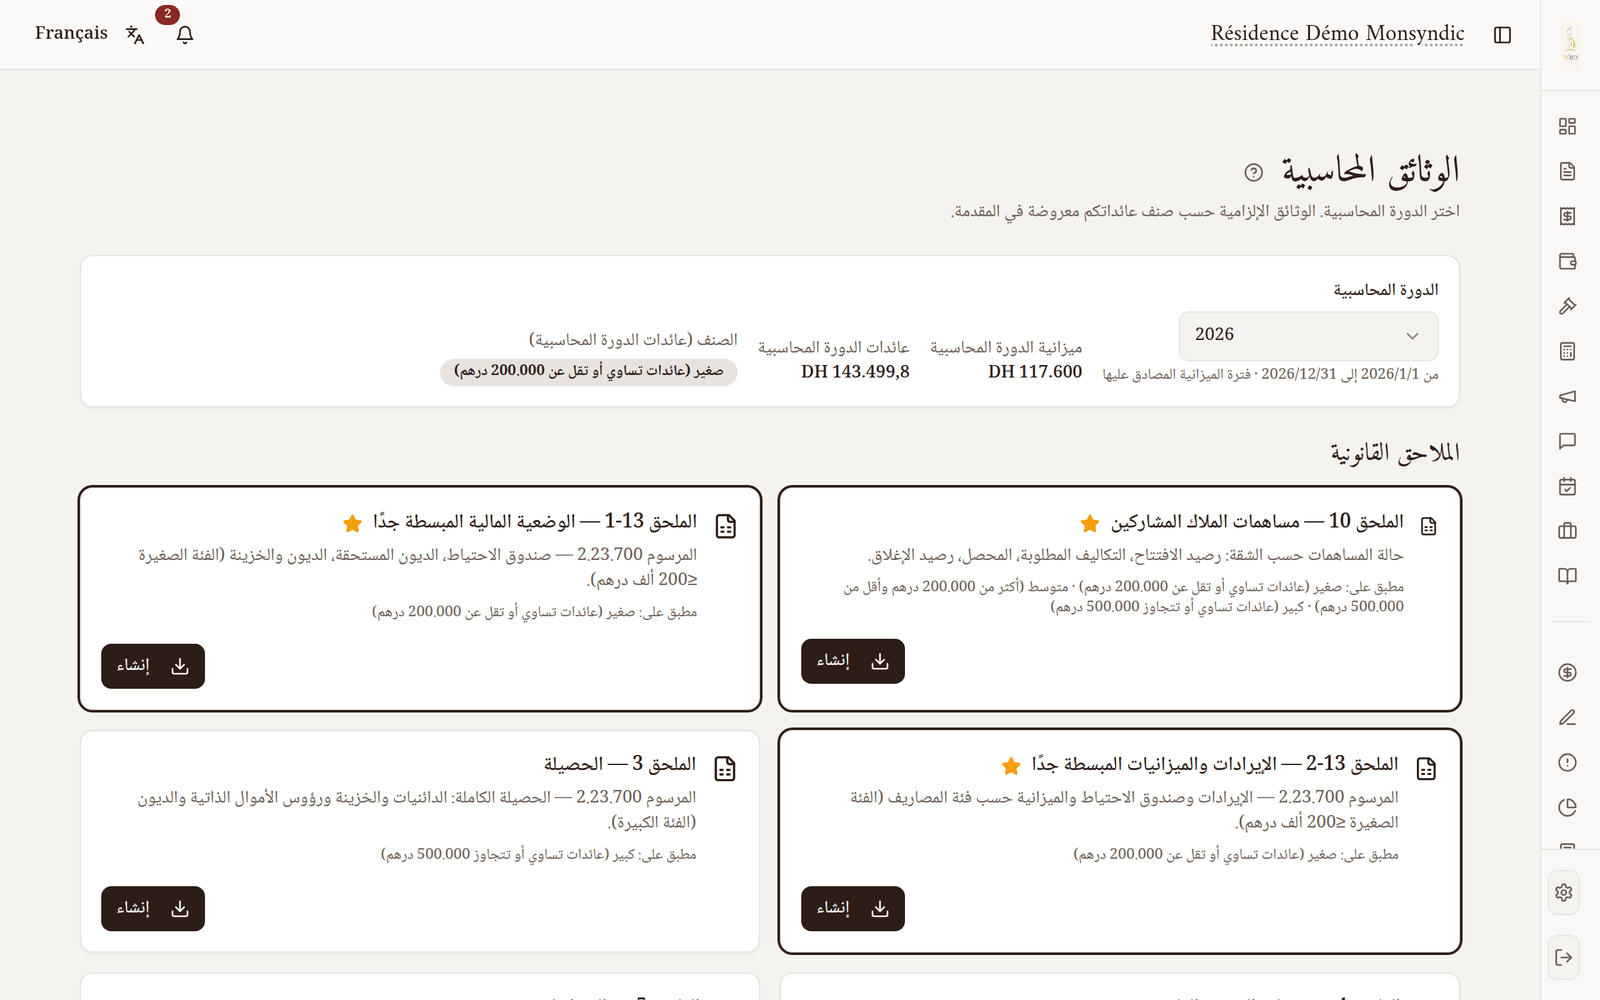This screenshot has width=1600, height=1000.
Task: Click the star icon on الملحق 10 card
Action: point(1090,523)
